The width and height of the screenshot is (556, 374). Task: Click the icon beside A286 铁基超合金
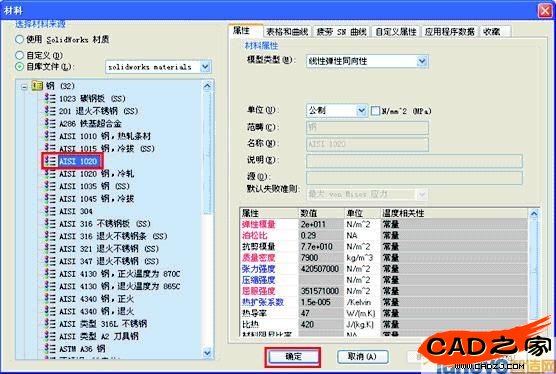[x=50, y=123]
